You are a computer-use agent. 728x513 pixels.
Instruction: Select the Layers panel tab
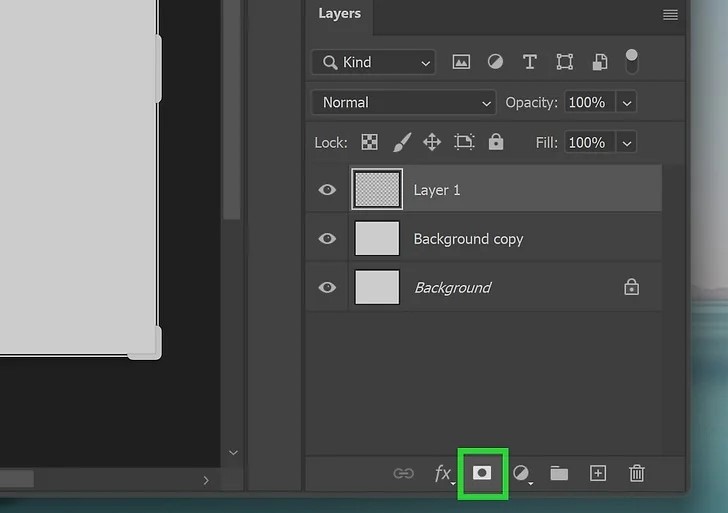tap(339, 14)
